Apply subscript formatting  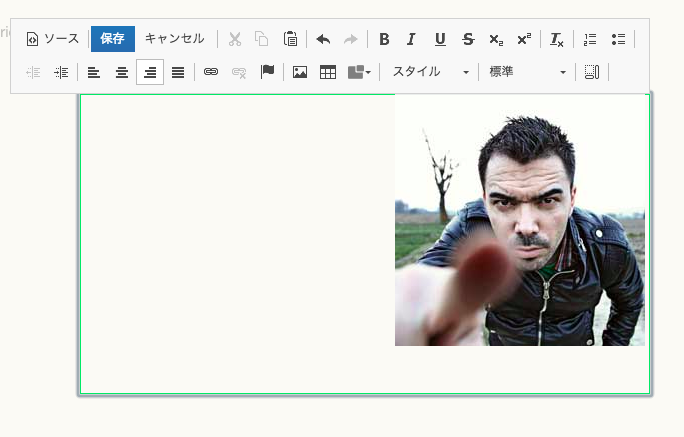(496, 39)
